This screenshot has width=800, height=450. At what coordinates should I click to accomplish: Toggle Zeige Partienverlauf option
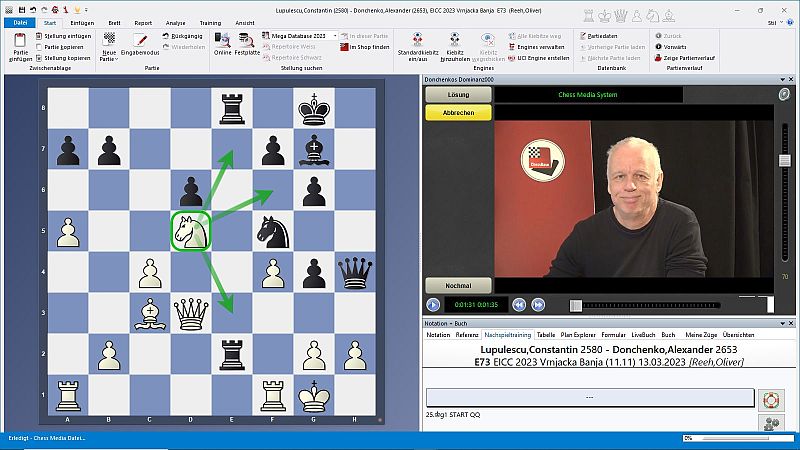(691, 58)
